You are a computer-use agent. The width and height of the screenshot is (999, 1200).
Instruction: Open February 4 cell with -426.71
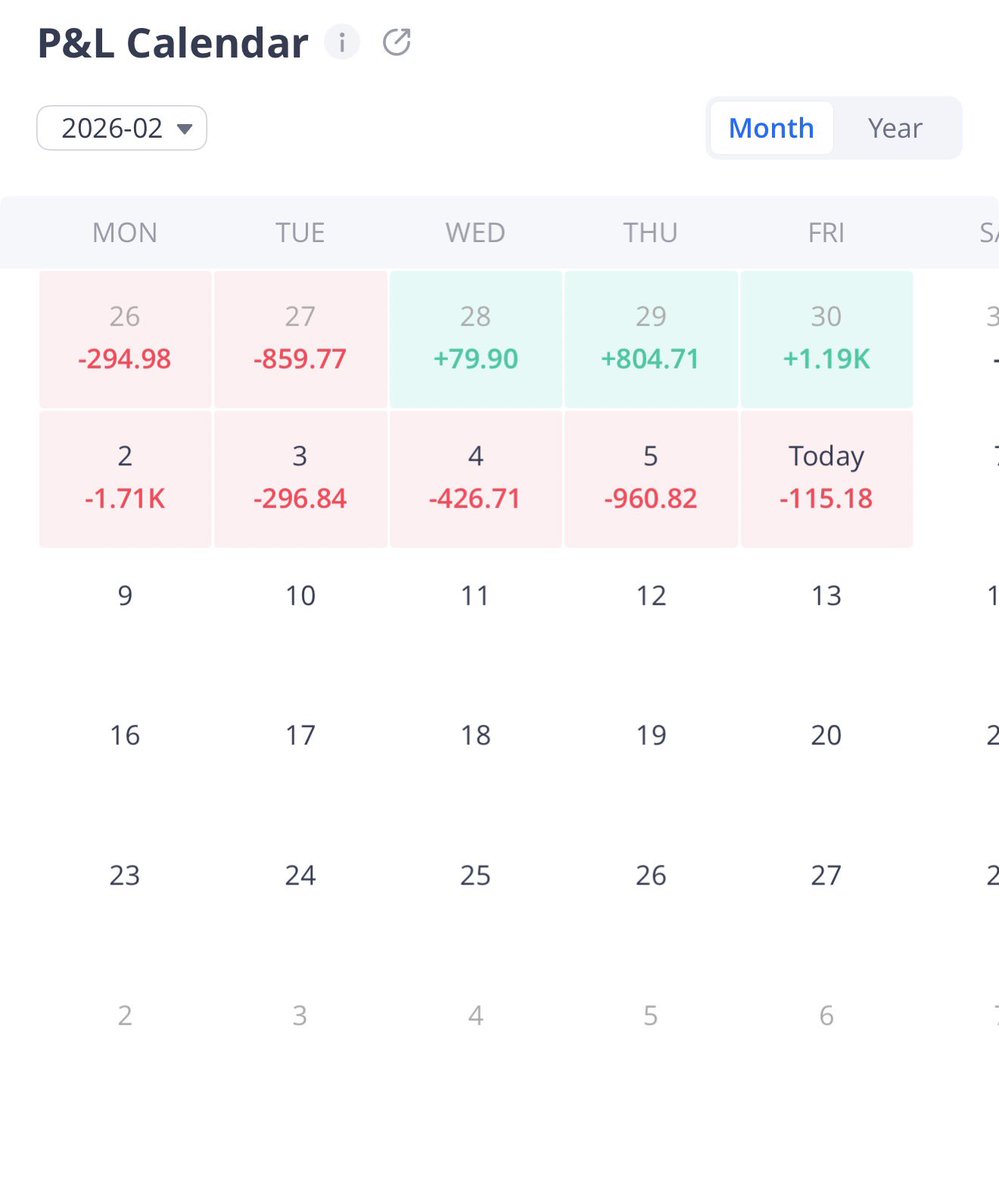[475, 479]
